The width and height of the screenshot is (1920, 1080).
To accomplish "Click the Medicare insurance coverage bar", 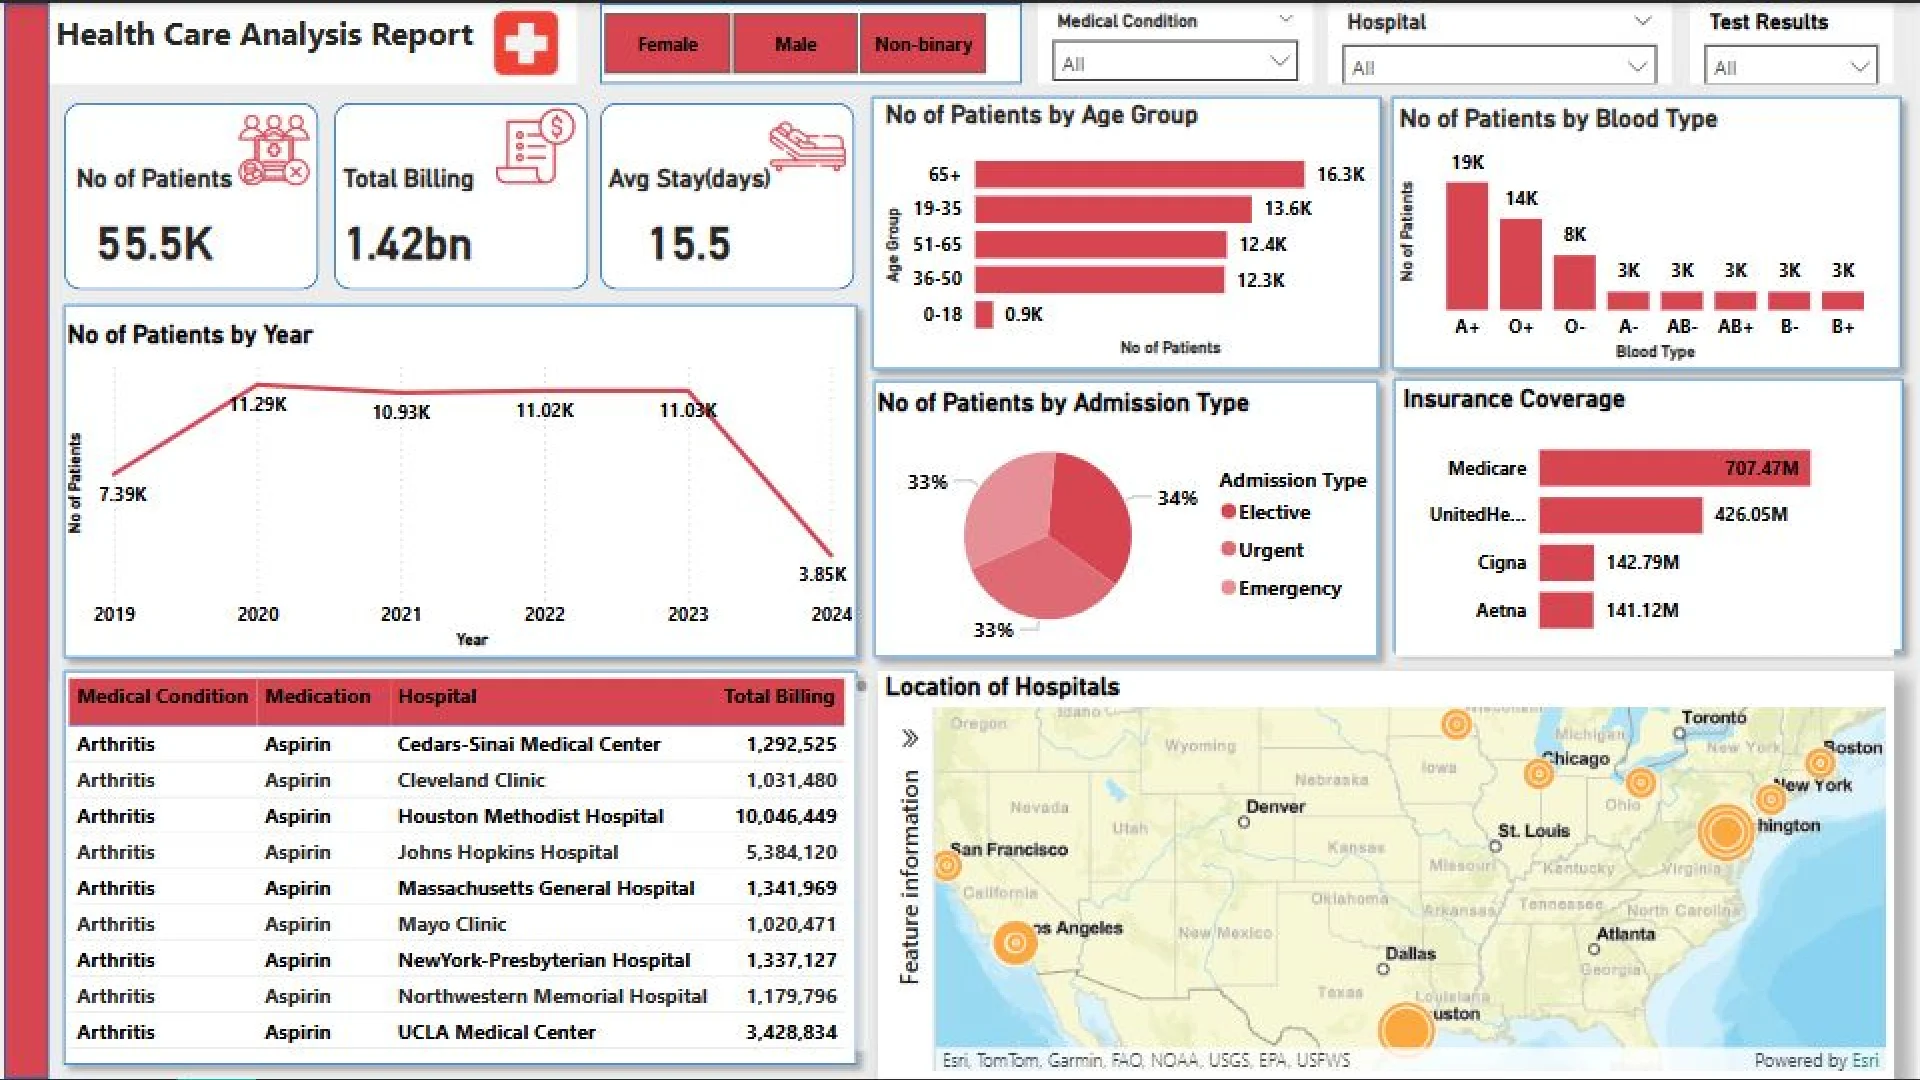I will tap(1673, 468).
